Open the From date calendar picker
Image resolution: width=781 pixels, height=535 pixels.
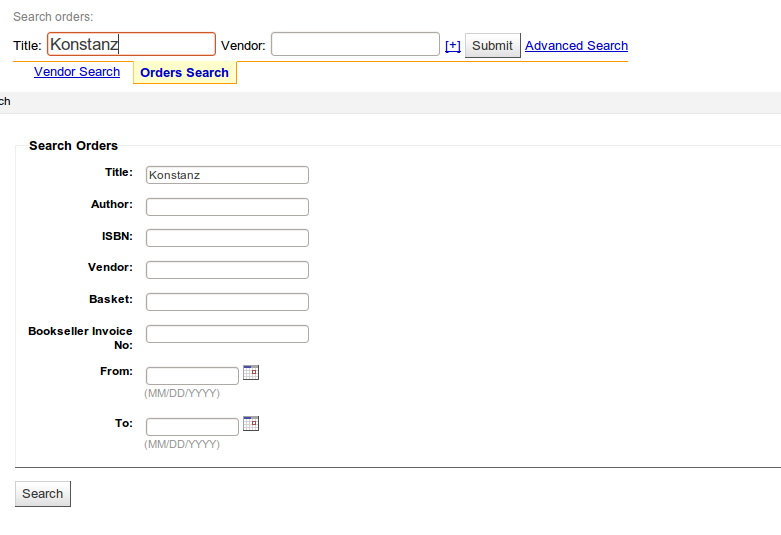(x=251, y=372)
